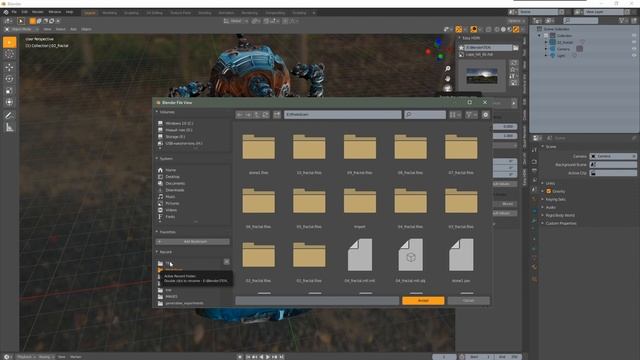Viewport: 640px width, 360px height.
Task: Collapse the Recent section in File View
Action: [157, 252]
